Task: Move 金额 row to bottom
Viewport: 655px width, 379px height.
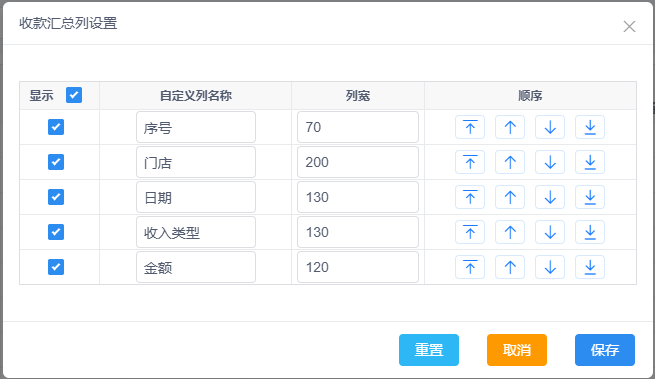Action: pos(590,267)
